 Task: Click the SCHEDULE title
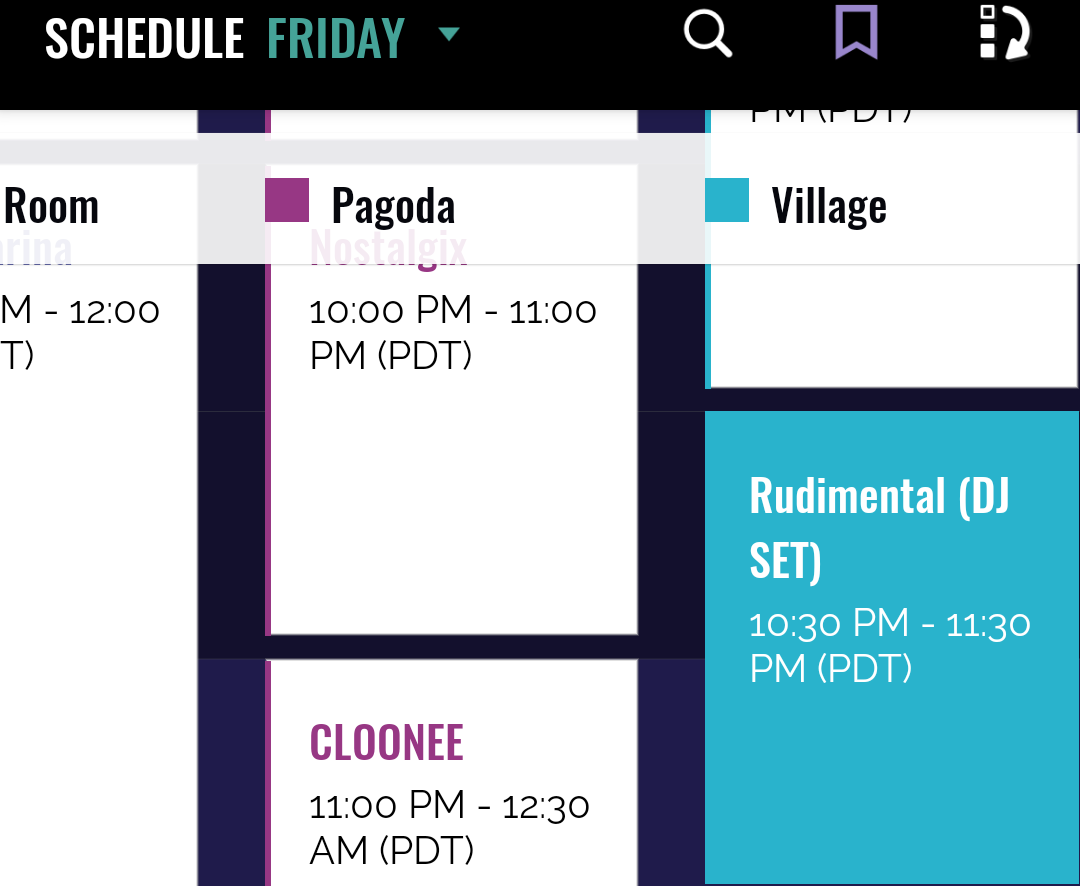(x=145, y=38)
